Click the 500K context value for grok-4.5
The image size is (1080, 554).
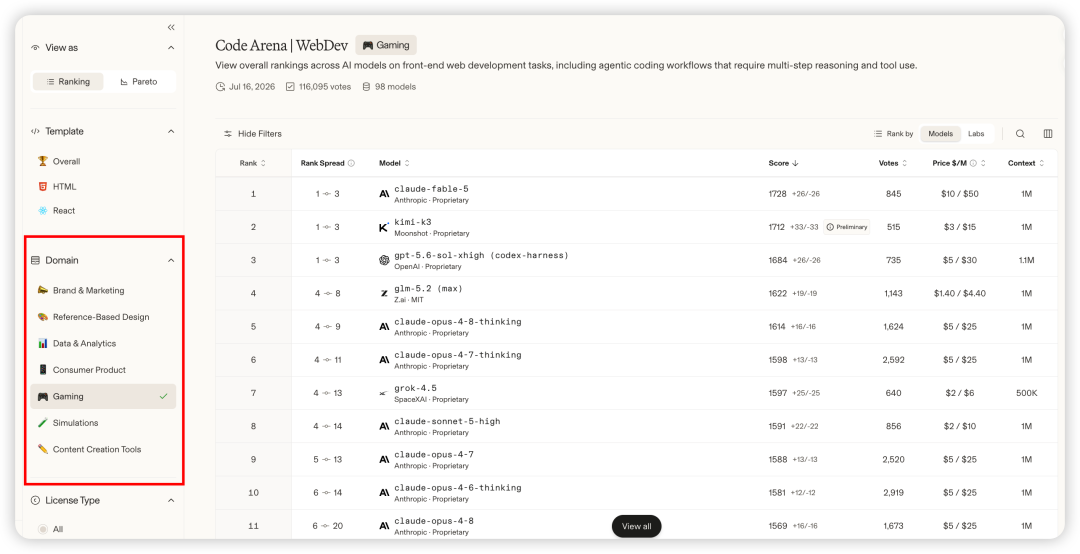(x=1026, y=393)
